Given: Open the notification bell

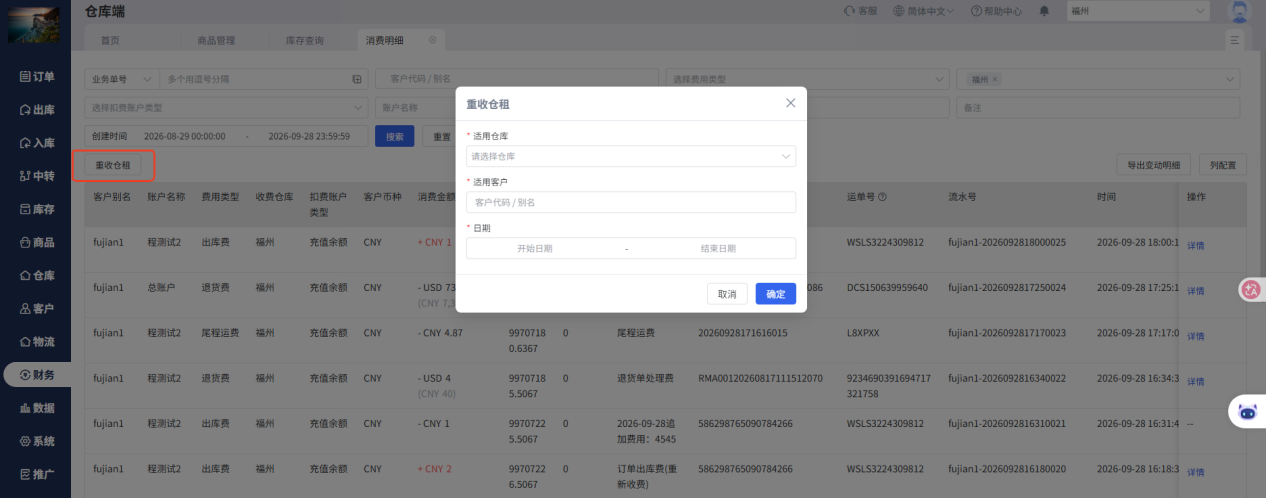Looking at the screenshot, I should (1045, 11).
